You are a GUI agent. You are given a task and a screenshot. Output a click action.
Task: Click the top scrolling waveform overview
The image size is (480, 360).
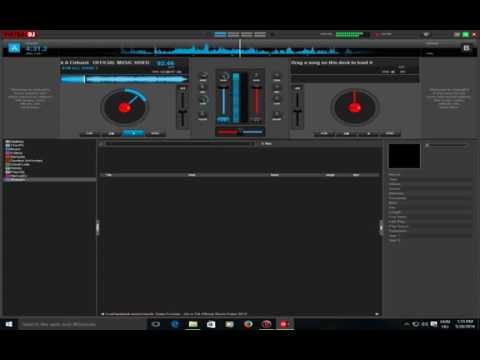point(240,51)
